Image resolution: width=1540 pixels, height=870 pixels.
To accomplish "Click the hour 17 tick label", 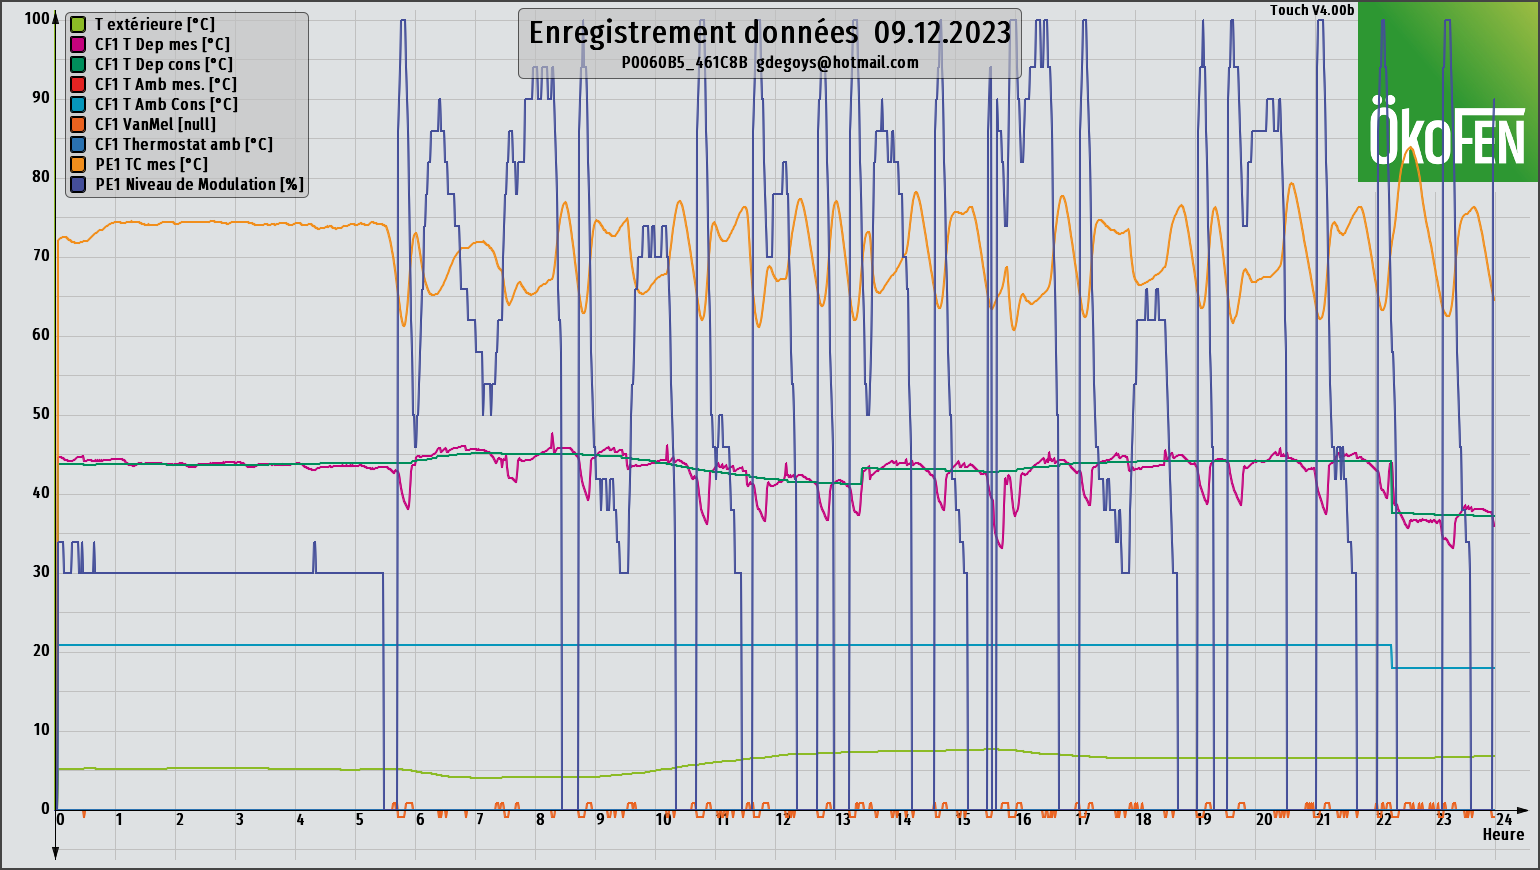I will [1083, 819].
